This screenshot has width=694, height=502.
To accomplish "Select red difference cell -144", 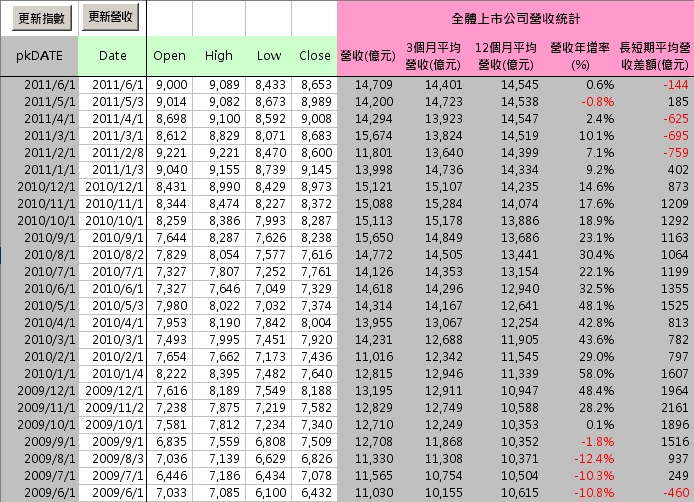I will (x=676, y=85).
